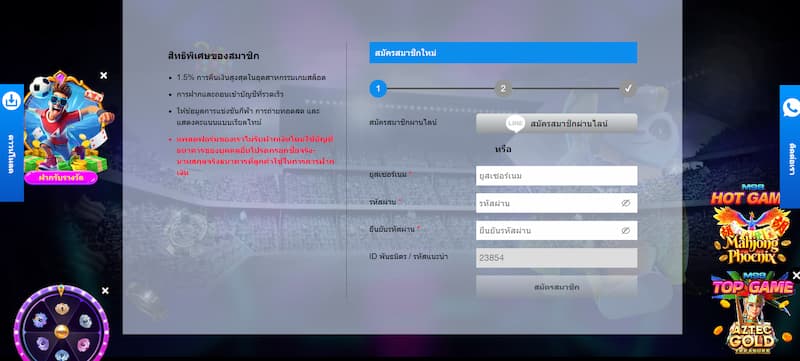Close the Top Game banner
800x361 pixels.
(795, 275)
